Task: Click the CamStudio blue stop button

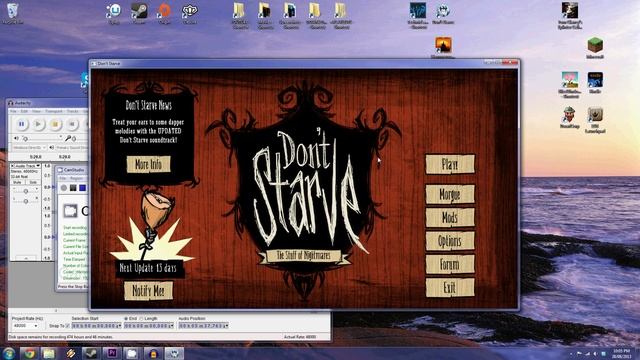Action: [x=82, y=188]
